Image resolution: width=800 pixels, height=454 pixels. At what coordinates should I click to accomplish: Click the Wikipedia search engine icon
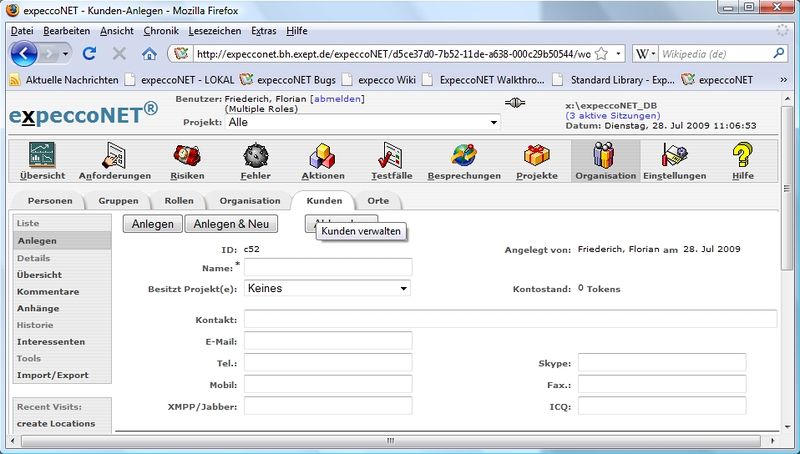[642, 54]
